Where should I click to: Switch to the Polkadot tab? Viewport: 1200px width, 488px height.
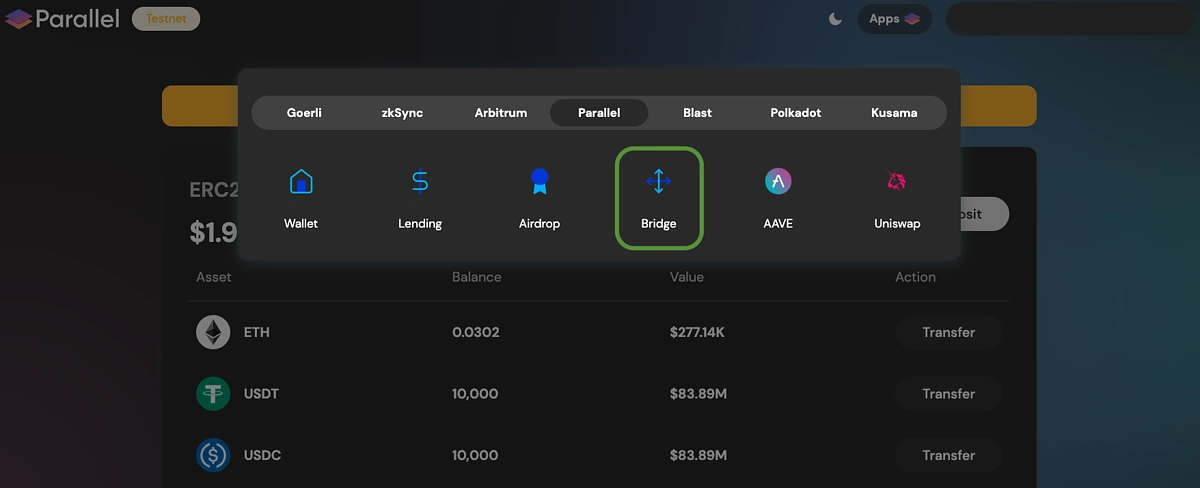pos(796,113)
